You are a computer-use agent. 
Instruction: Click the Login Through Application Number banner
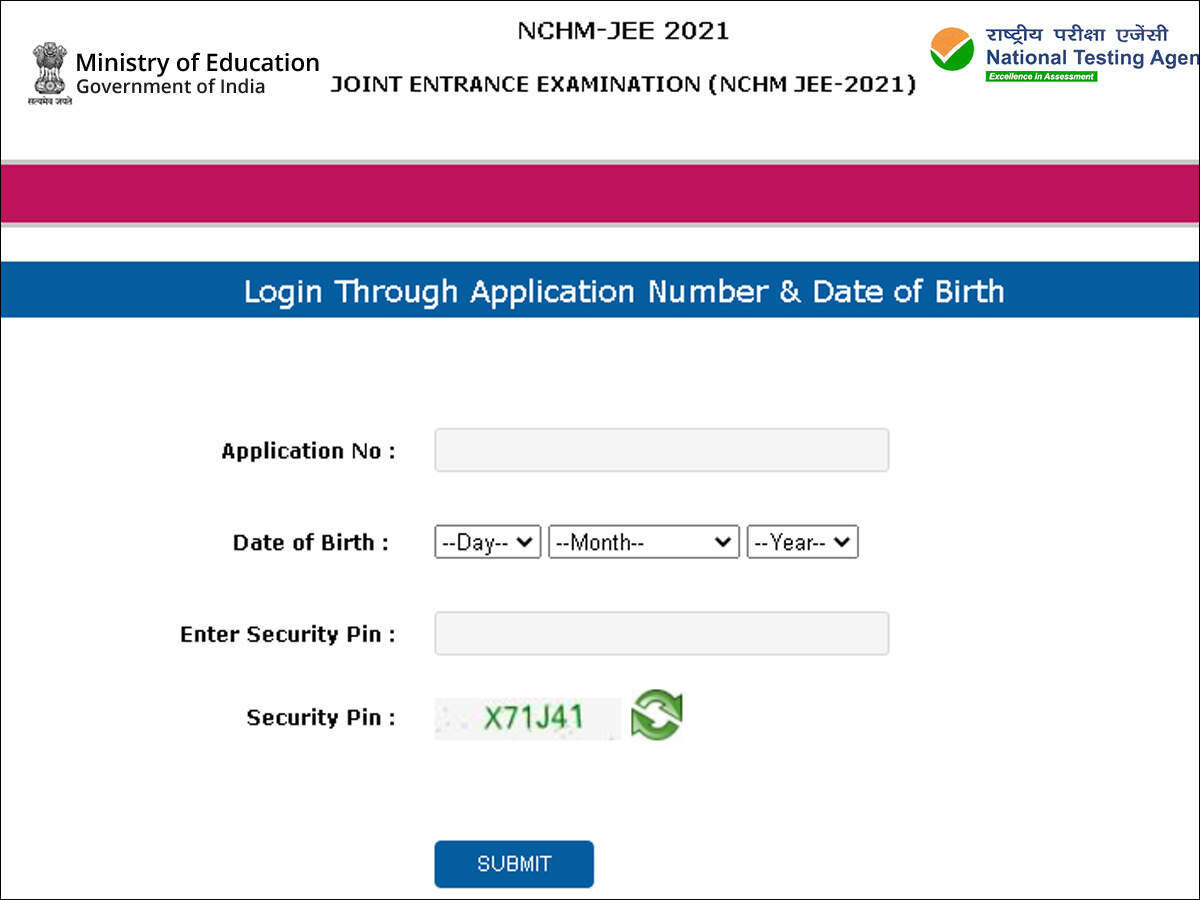click(x=600, y=290)
